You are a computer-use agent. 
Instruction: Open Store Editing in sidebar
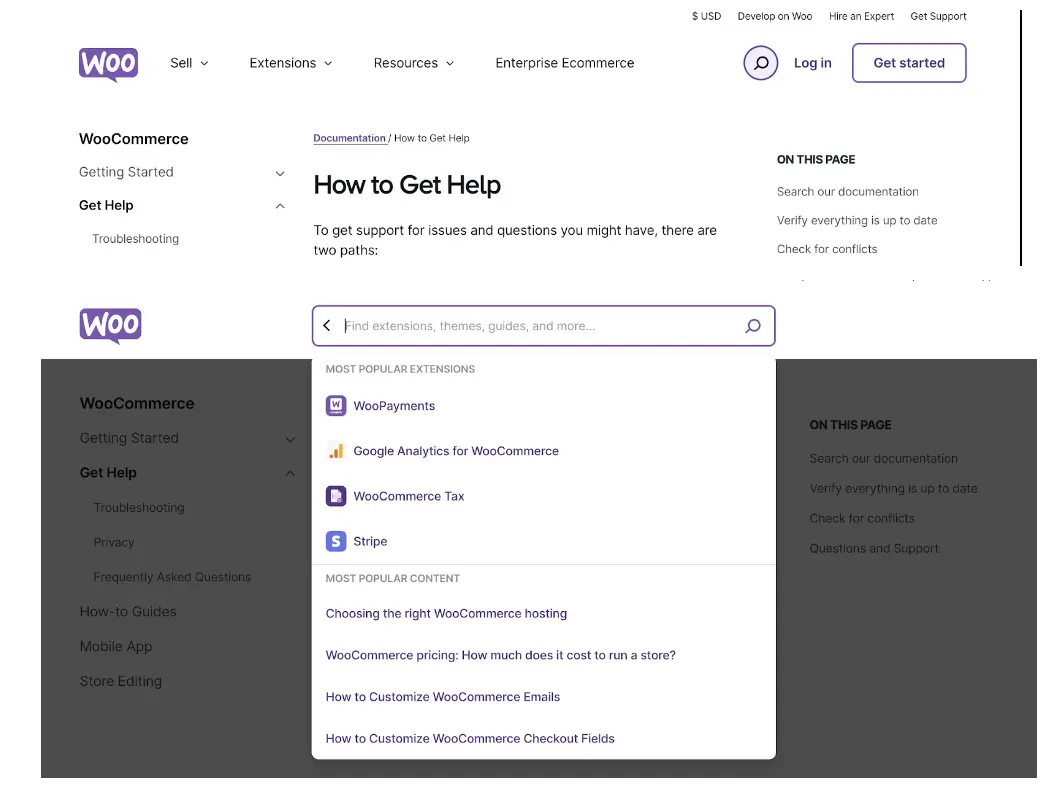click(x=121, y=681)
